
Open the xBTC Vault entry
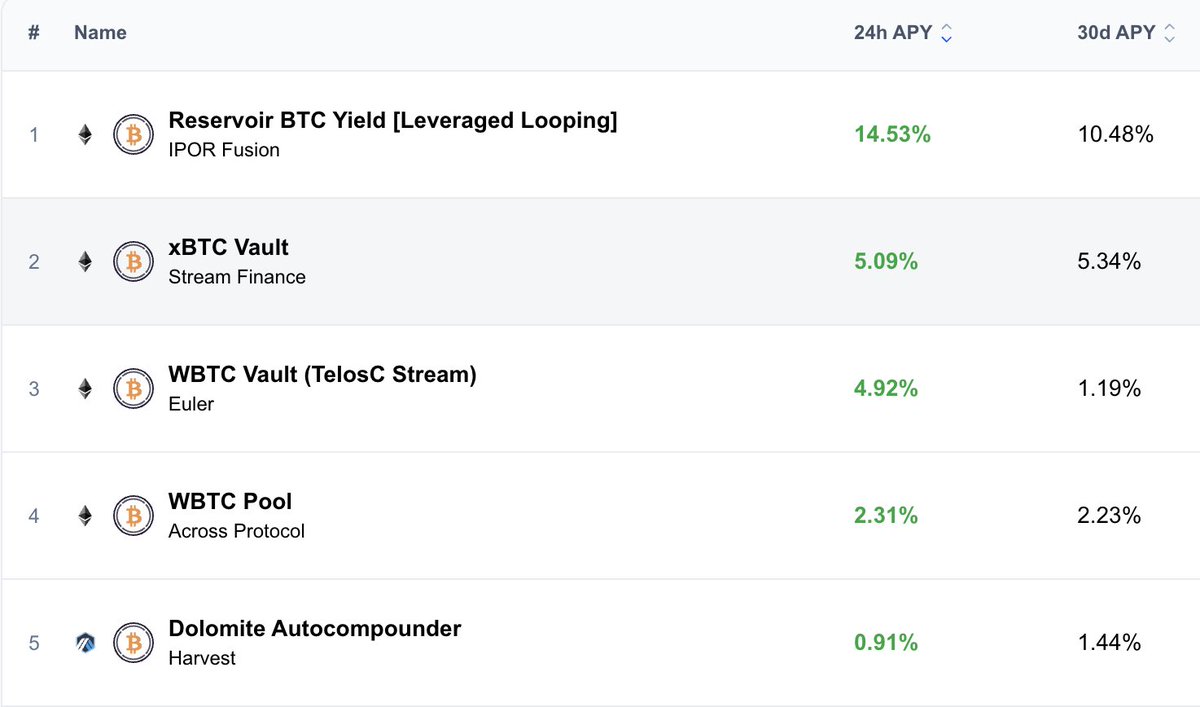229,248
